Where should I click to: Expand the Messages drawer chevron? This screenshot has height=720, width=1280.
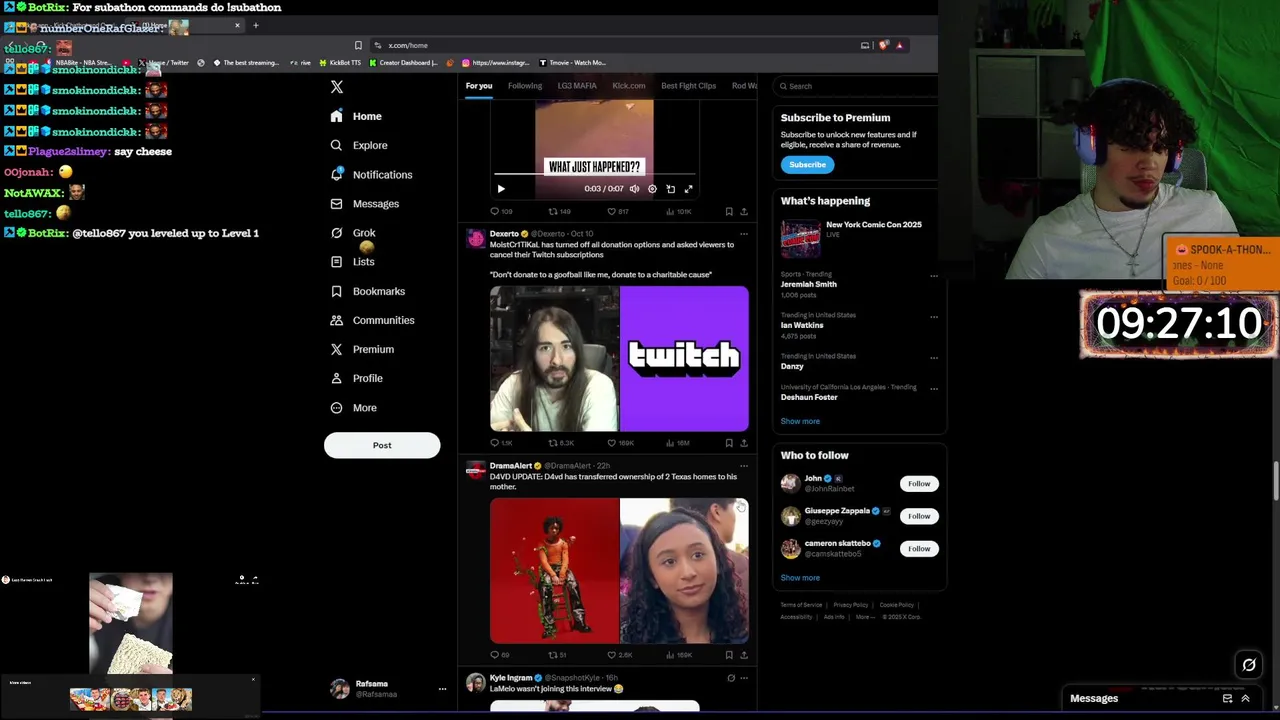click(1245, 698)
